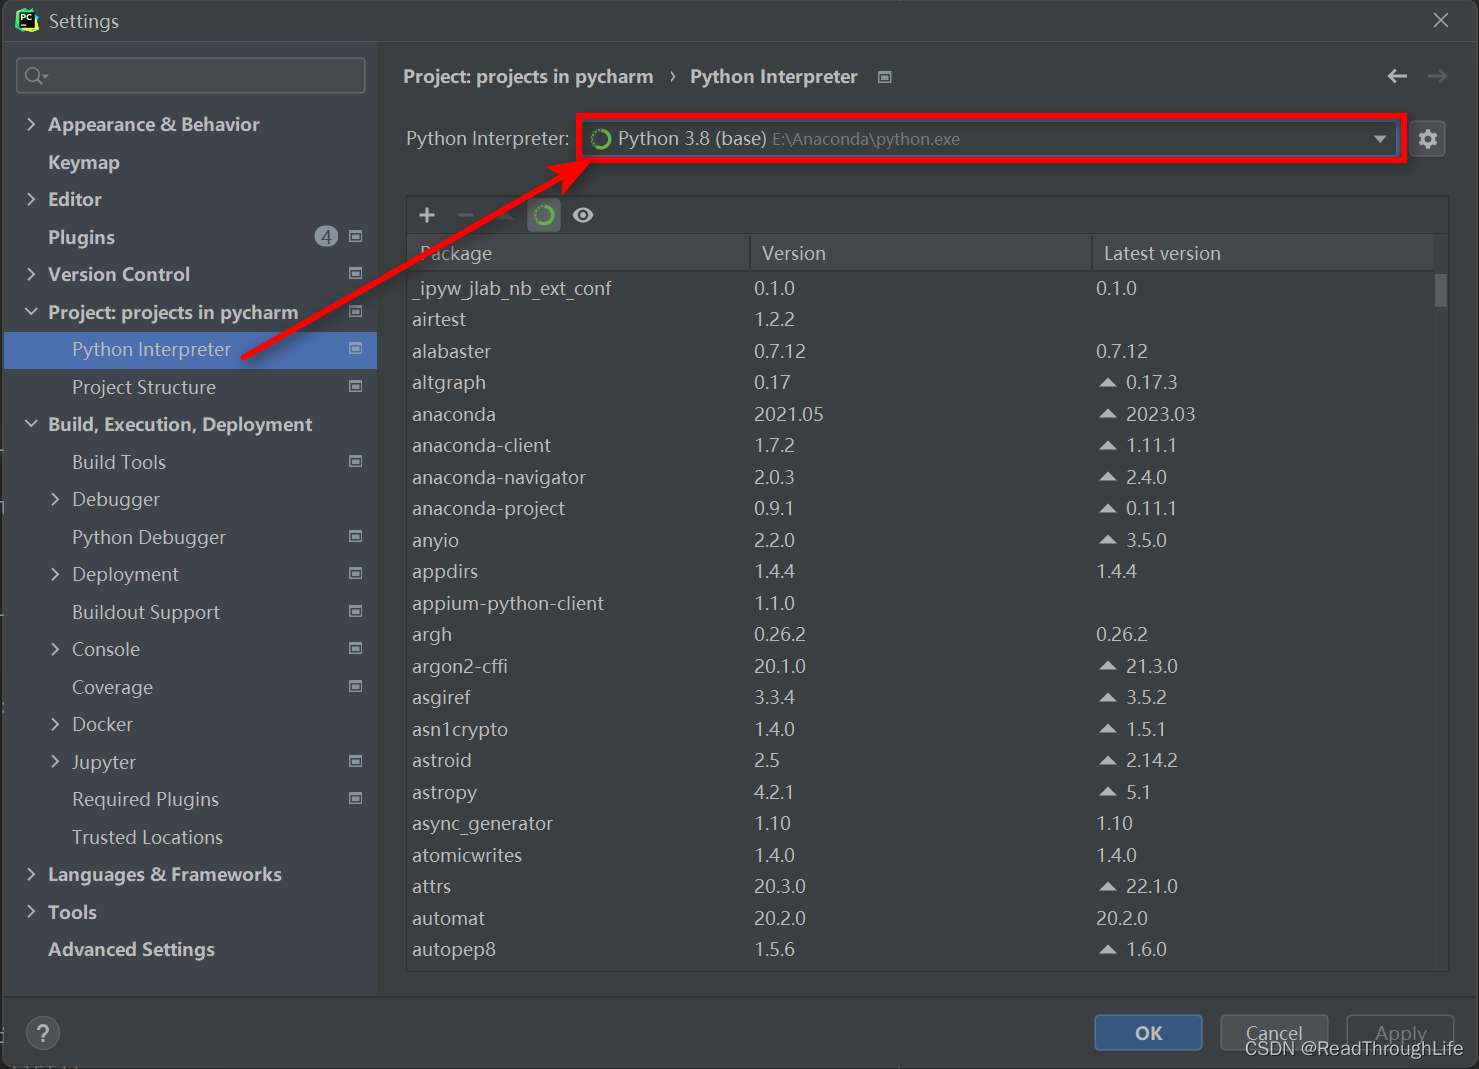Select the _ipyw_jlab_nb_ext_conf package row
1479x1069 pixels.
[x=920, y=288]
